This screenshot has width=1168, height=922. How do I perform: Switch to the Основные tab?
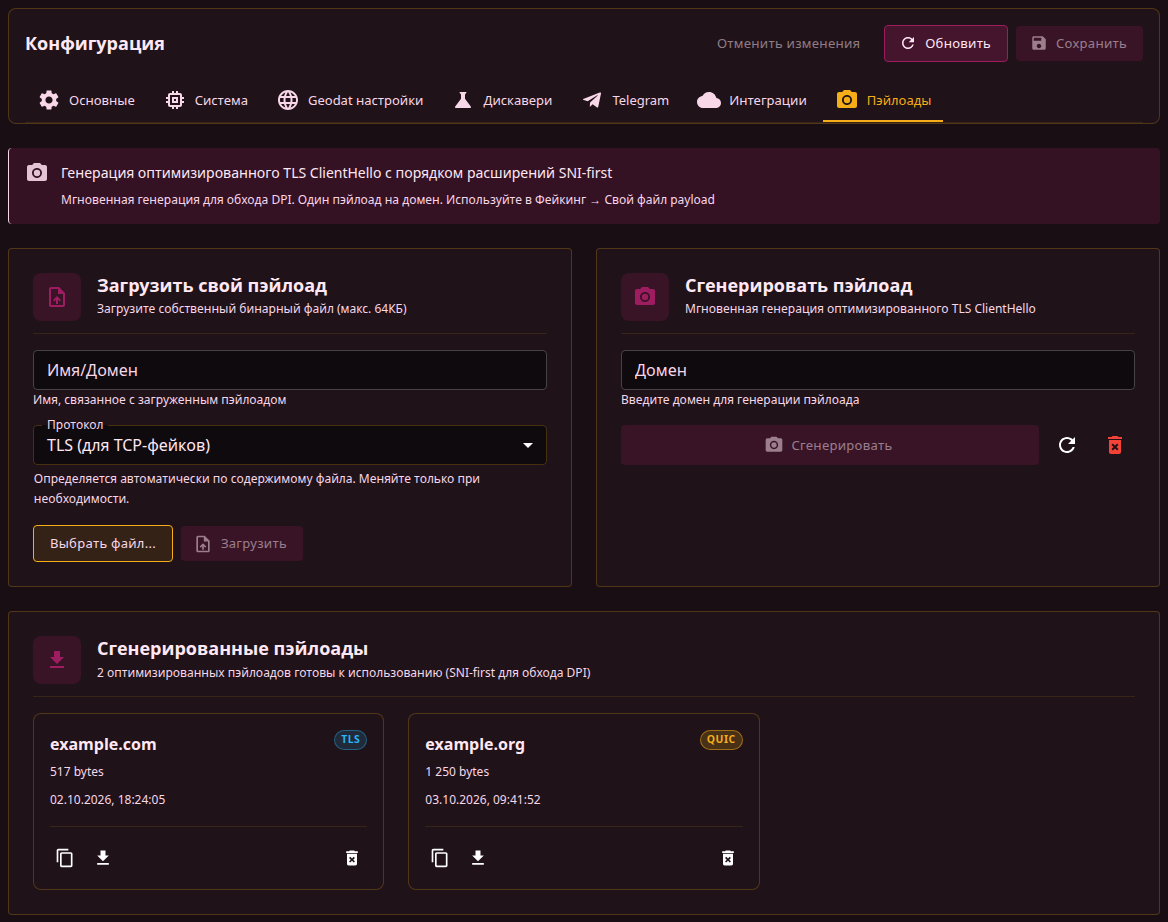tap(87, 101)
